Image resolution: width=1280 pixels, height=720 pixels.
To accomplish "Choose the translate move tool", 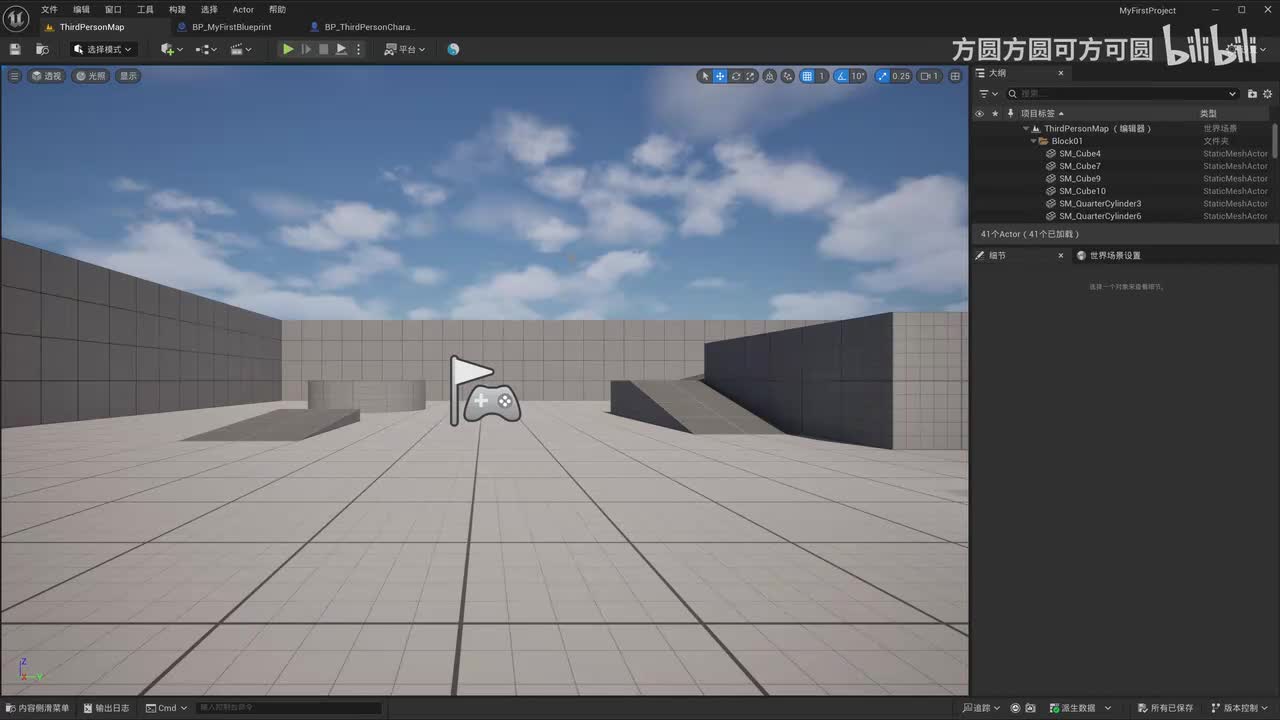I will tap(720, 76).
